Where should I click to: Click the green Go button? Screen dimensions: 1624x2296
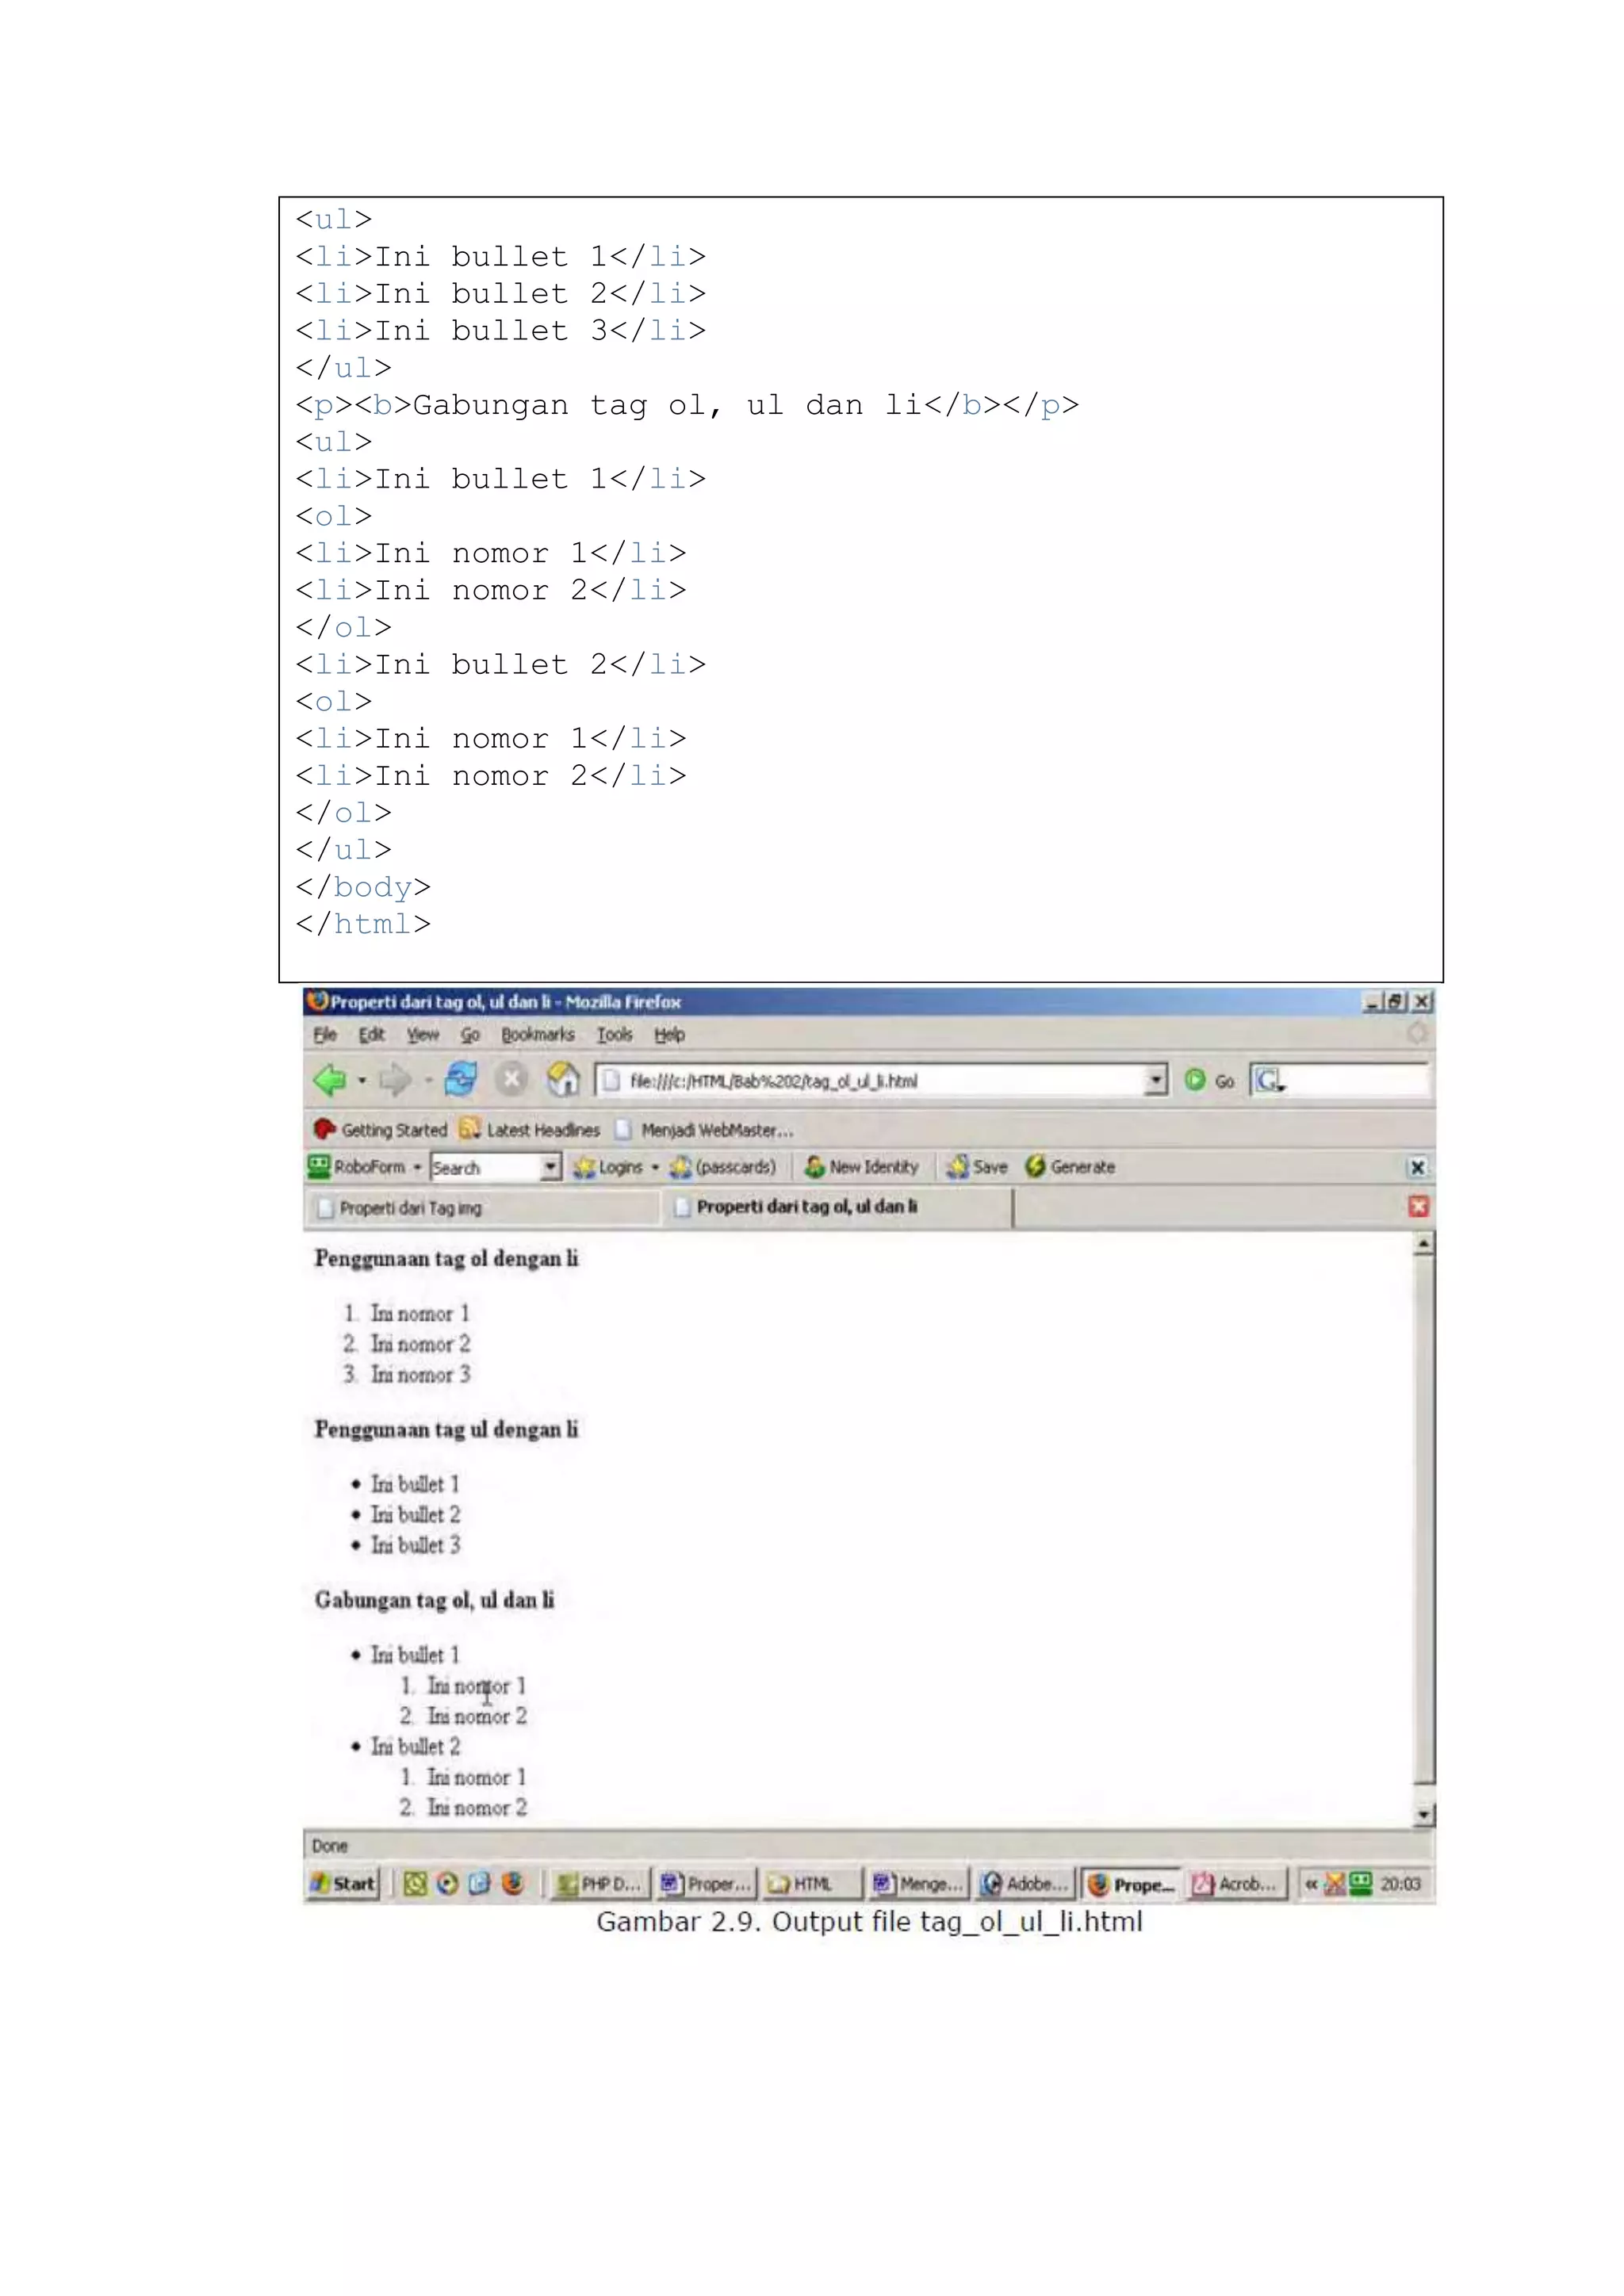pos(1195,1080)
